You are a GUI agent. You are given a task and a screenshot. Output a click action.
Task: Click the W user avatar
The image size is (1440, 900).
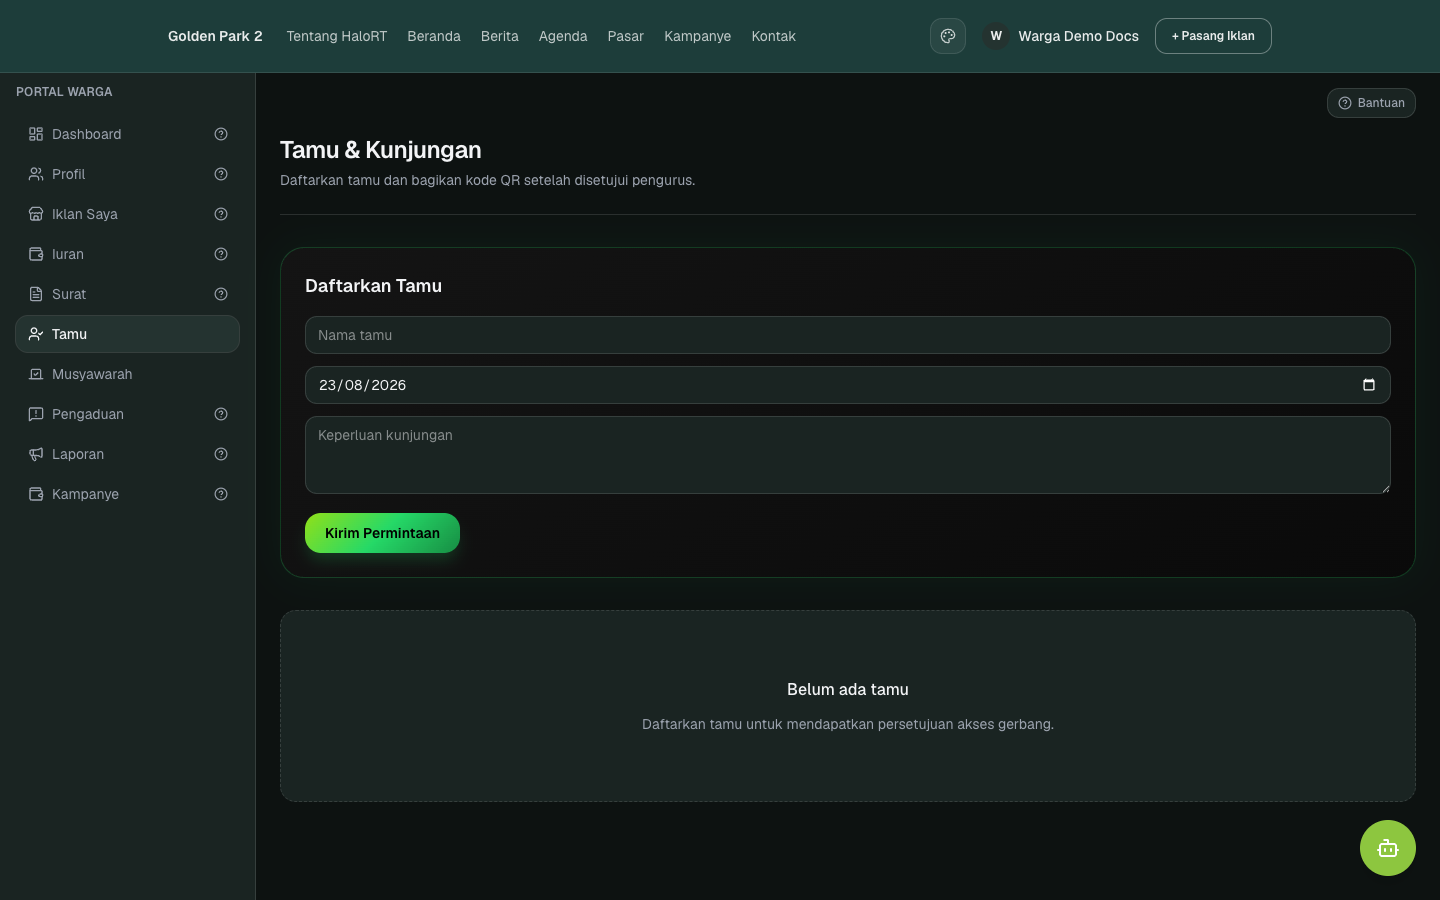tap(996, 36)
